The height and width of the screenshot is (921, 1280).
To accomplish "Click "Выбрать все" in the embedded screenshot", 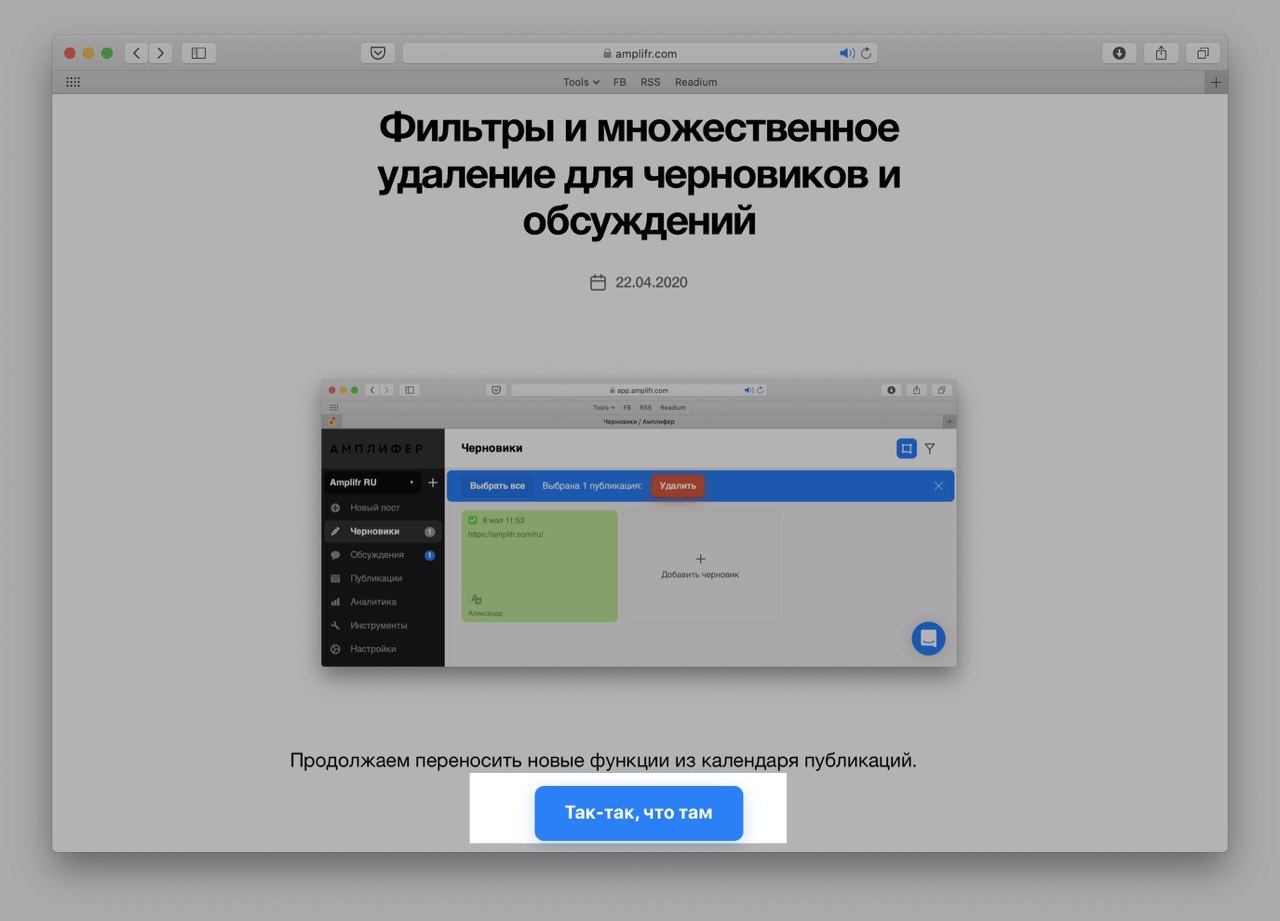I will coord(497,485).
